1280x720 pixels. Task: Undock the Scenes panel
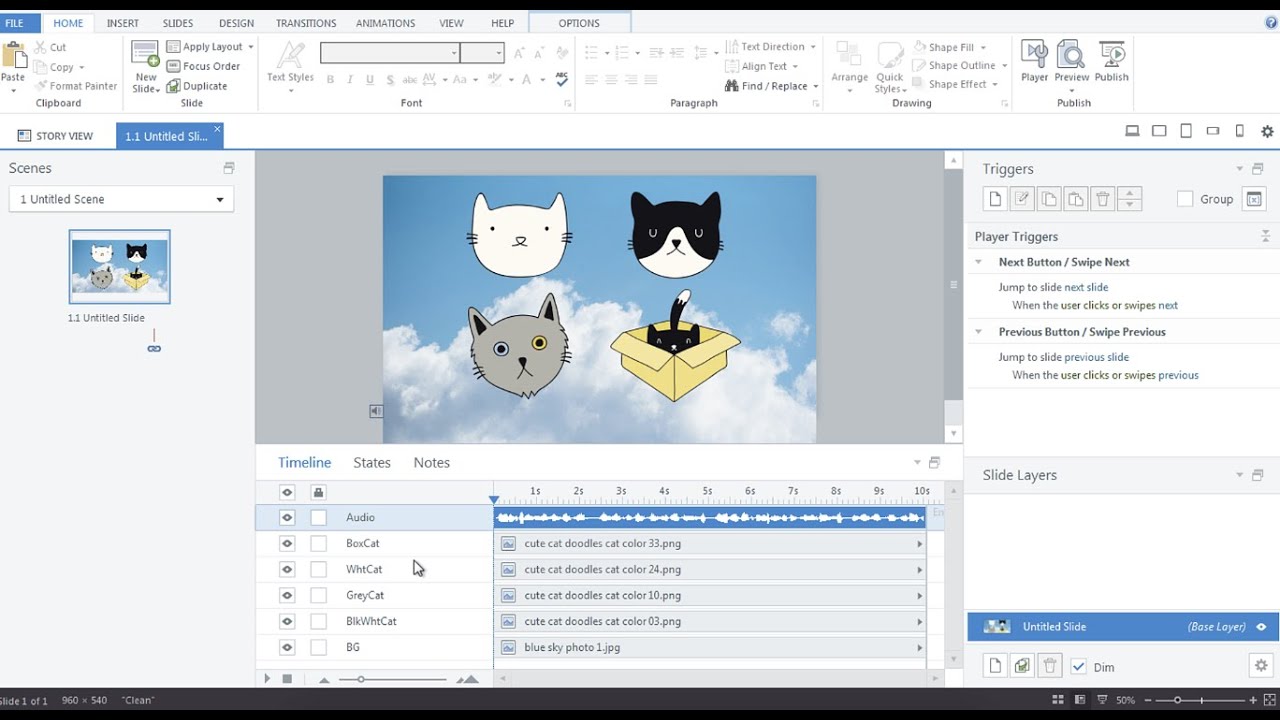click(229, 168)
